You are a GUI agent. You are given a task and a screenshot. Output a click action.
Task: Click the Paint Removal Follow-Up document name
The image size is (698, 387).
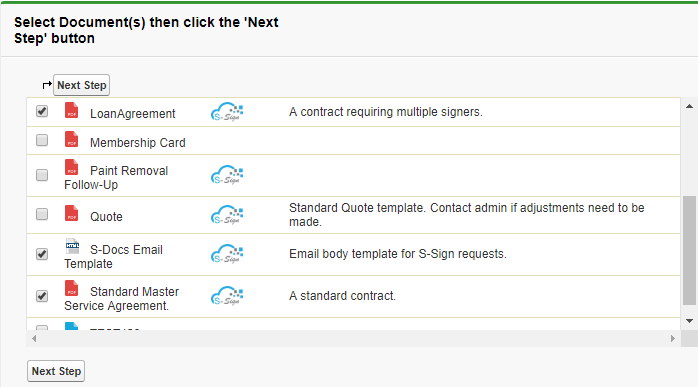116,178
